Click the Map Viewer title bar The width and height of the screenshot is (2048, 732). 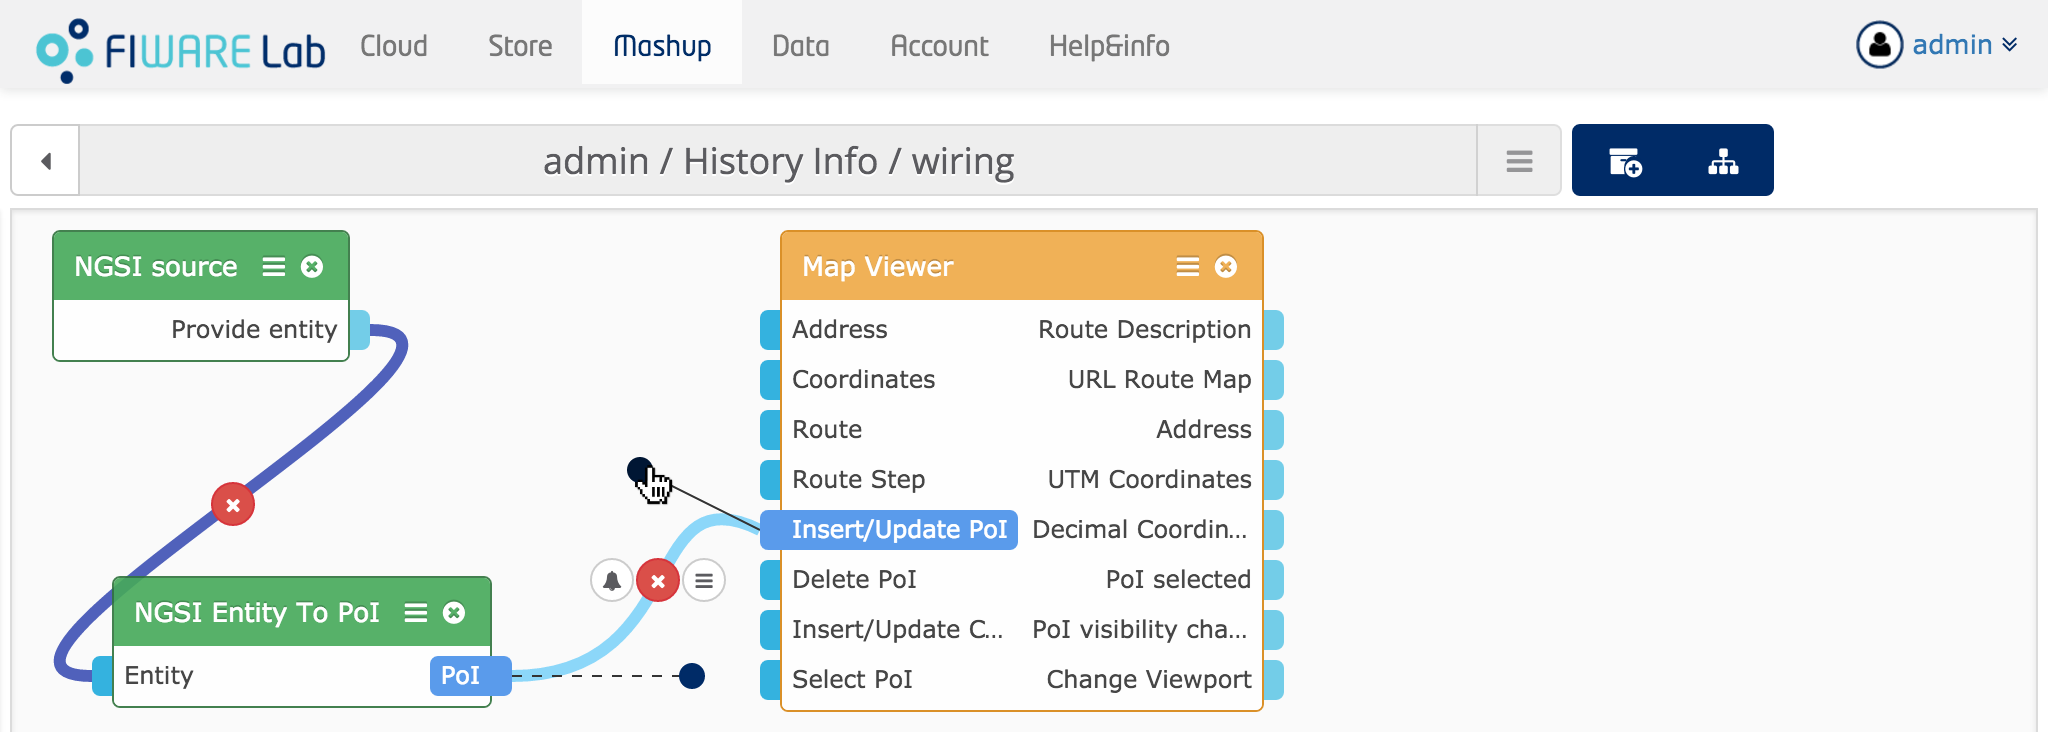[1022, 266]
